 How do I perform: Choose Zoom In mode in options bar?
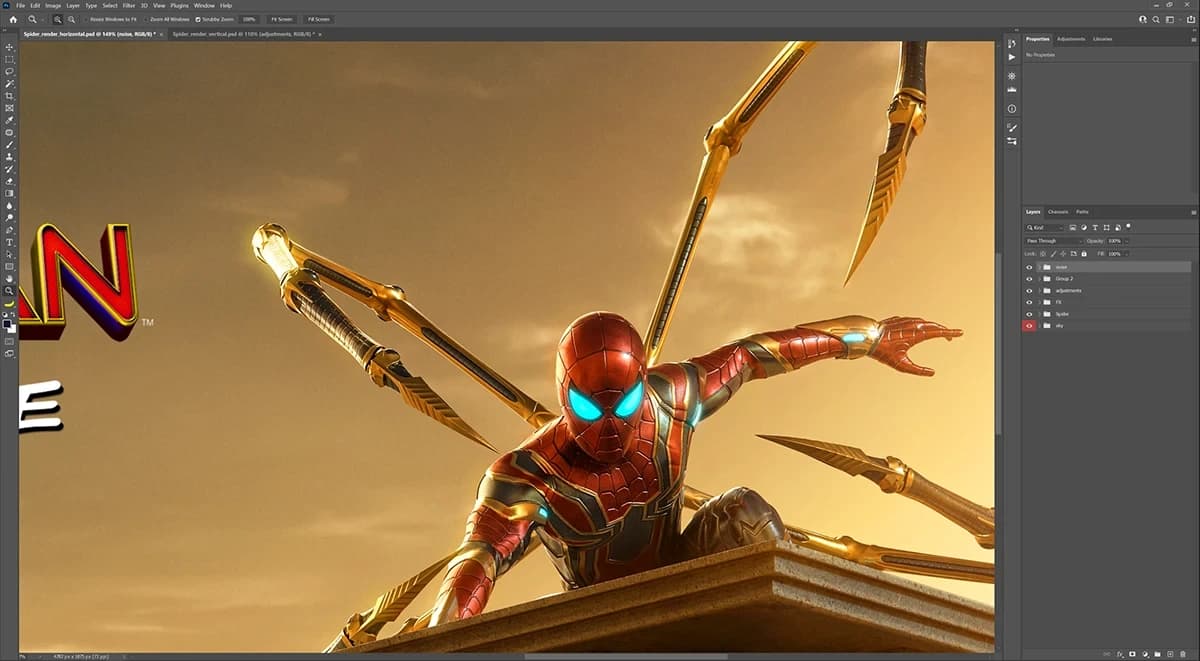pyautogui.click(x=58, y=19)
